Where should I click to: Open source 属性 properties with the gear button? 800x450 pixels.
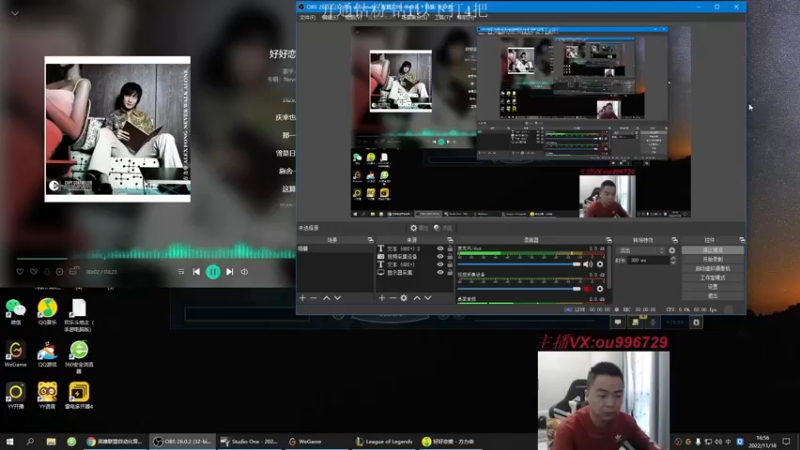[x=419, y=228]
